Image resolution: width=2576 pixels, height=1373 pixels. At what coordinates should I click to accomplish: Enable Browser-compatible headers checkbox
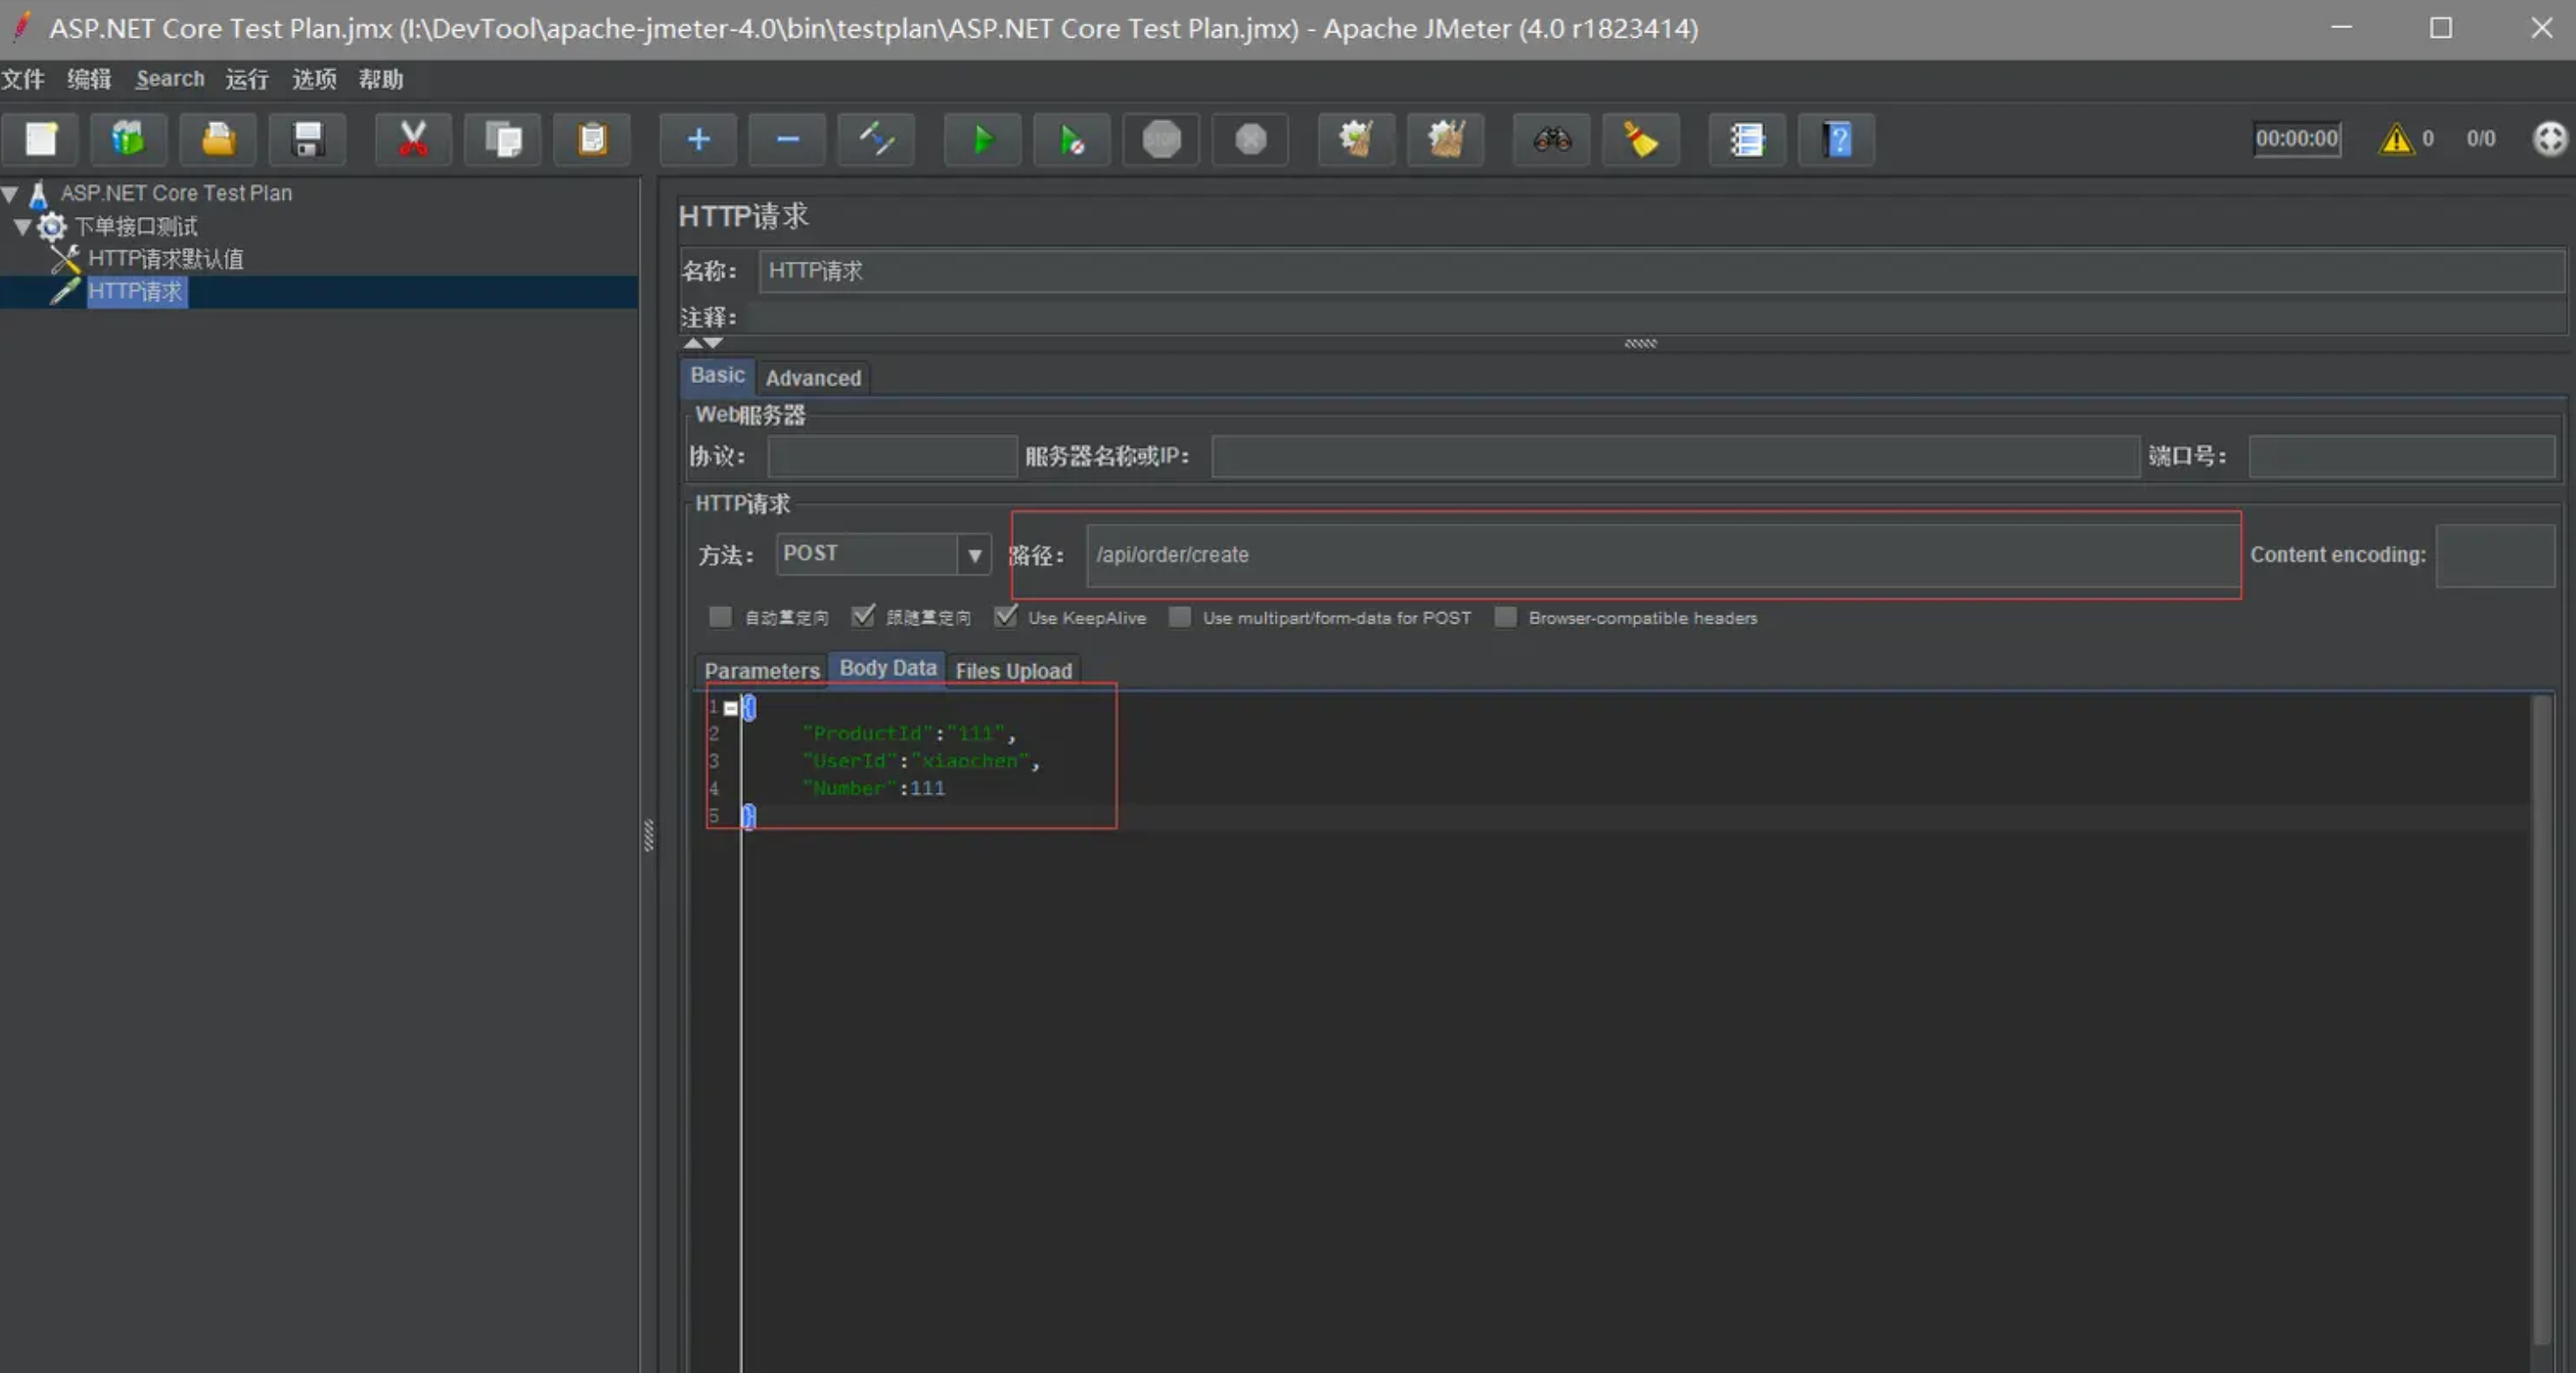(x=1505, y=617)
